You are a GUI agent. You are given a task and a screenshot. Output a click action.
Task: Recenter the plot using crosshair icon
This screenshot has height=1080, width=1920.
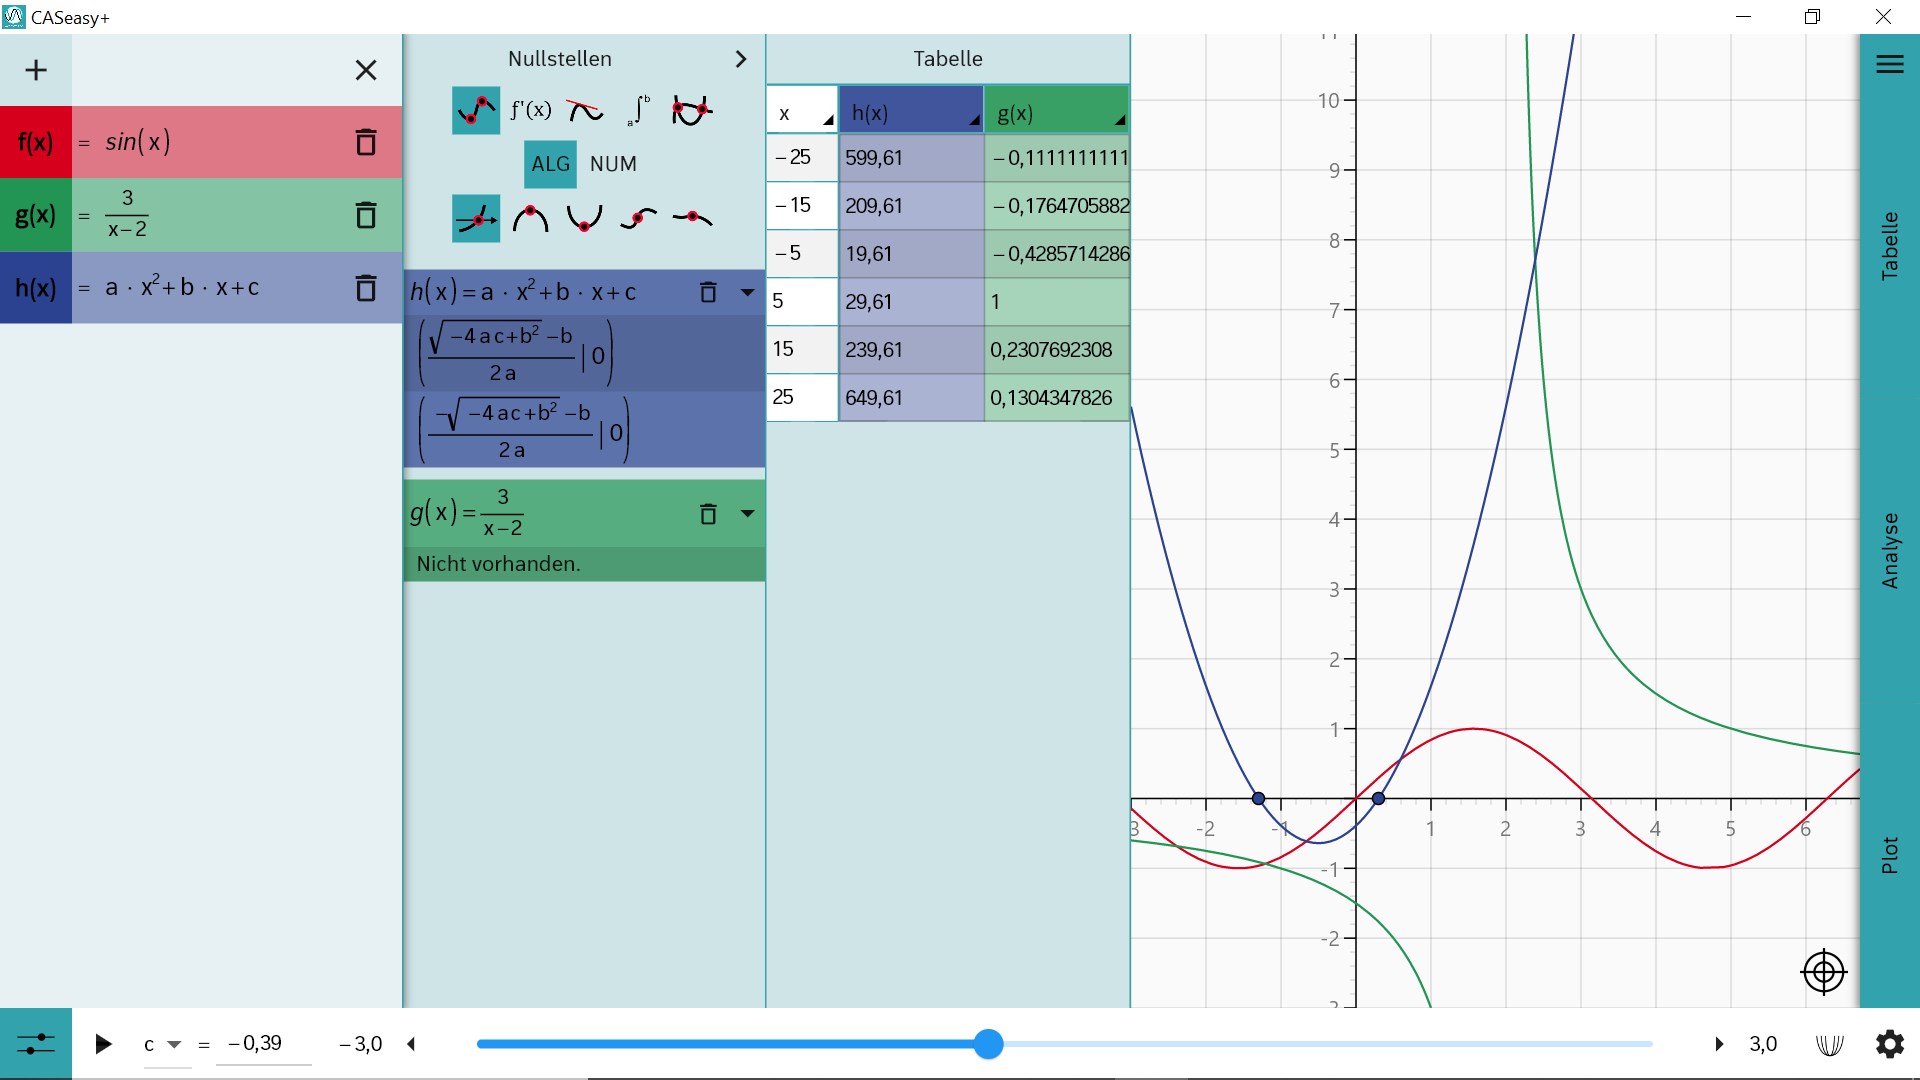click(x=1823, y=971)
